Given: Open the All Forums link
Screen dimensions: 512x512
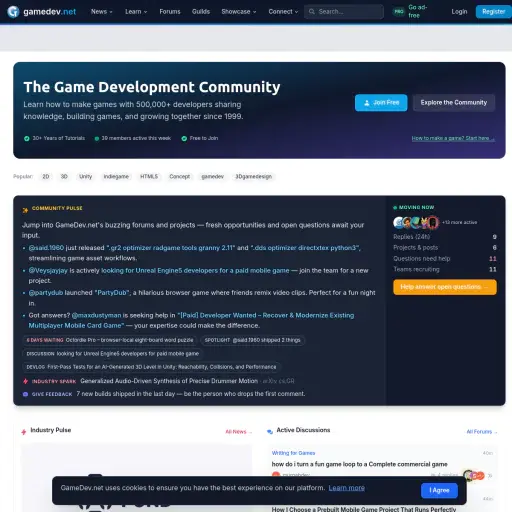Looking at the screenshot, I should (x=482, y=432).
